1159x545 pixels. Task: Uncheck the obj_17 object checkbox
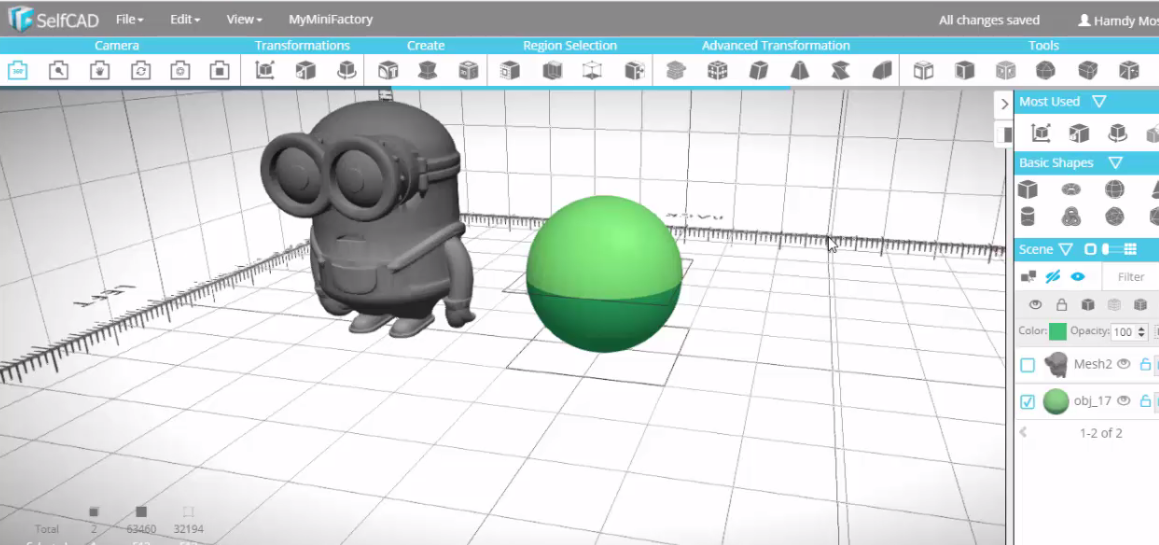coord(1027,402)
